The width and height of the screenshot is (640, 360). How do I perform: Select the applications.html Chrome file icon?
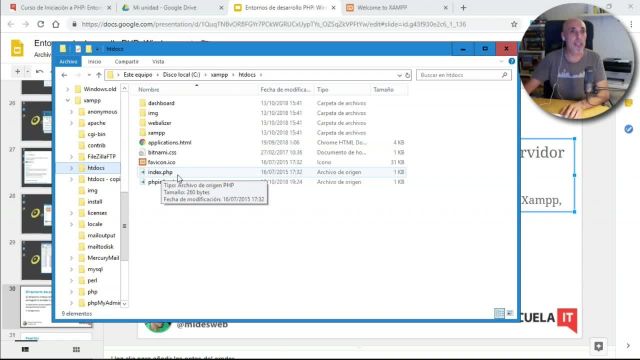pos(142,142)
